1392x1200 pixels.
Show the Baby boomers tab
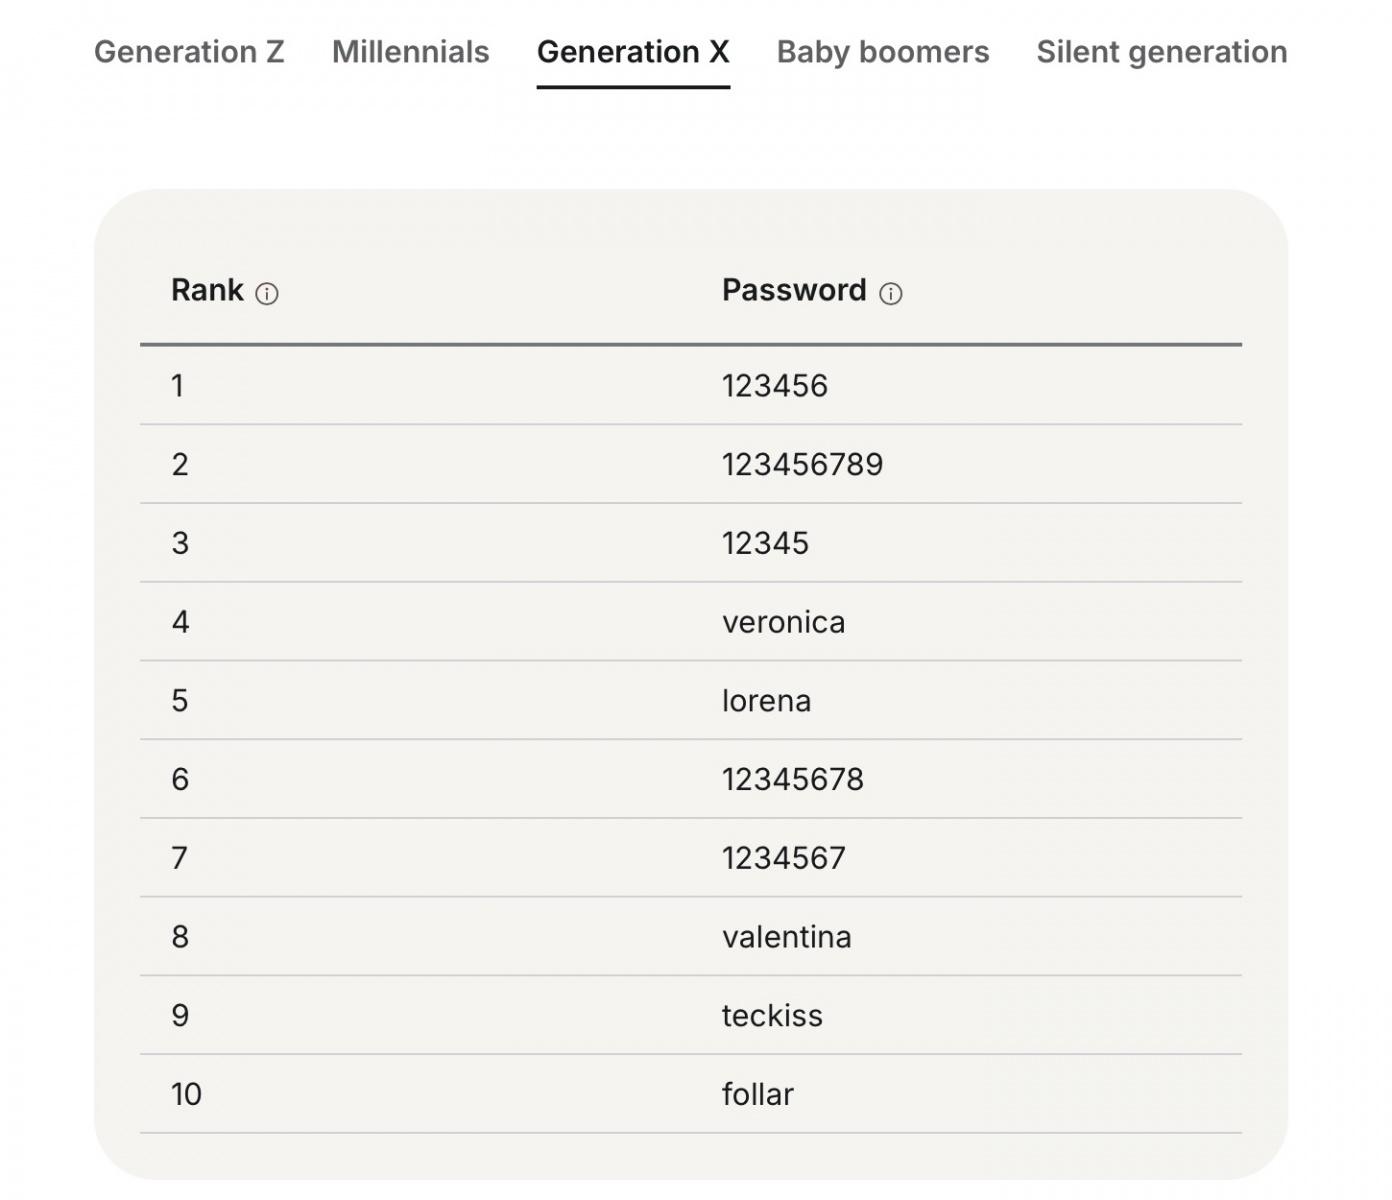click(882, 52)
